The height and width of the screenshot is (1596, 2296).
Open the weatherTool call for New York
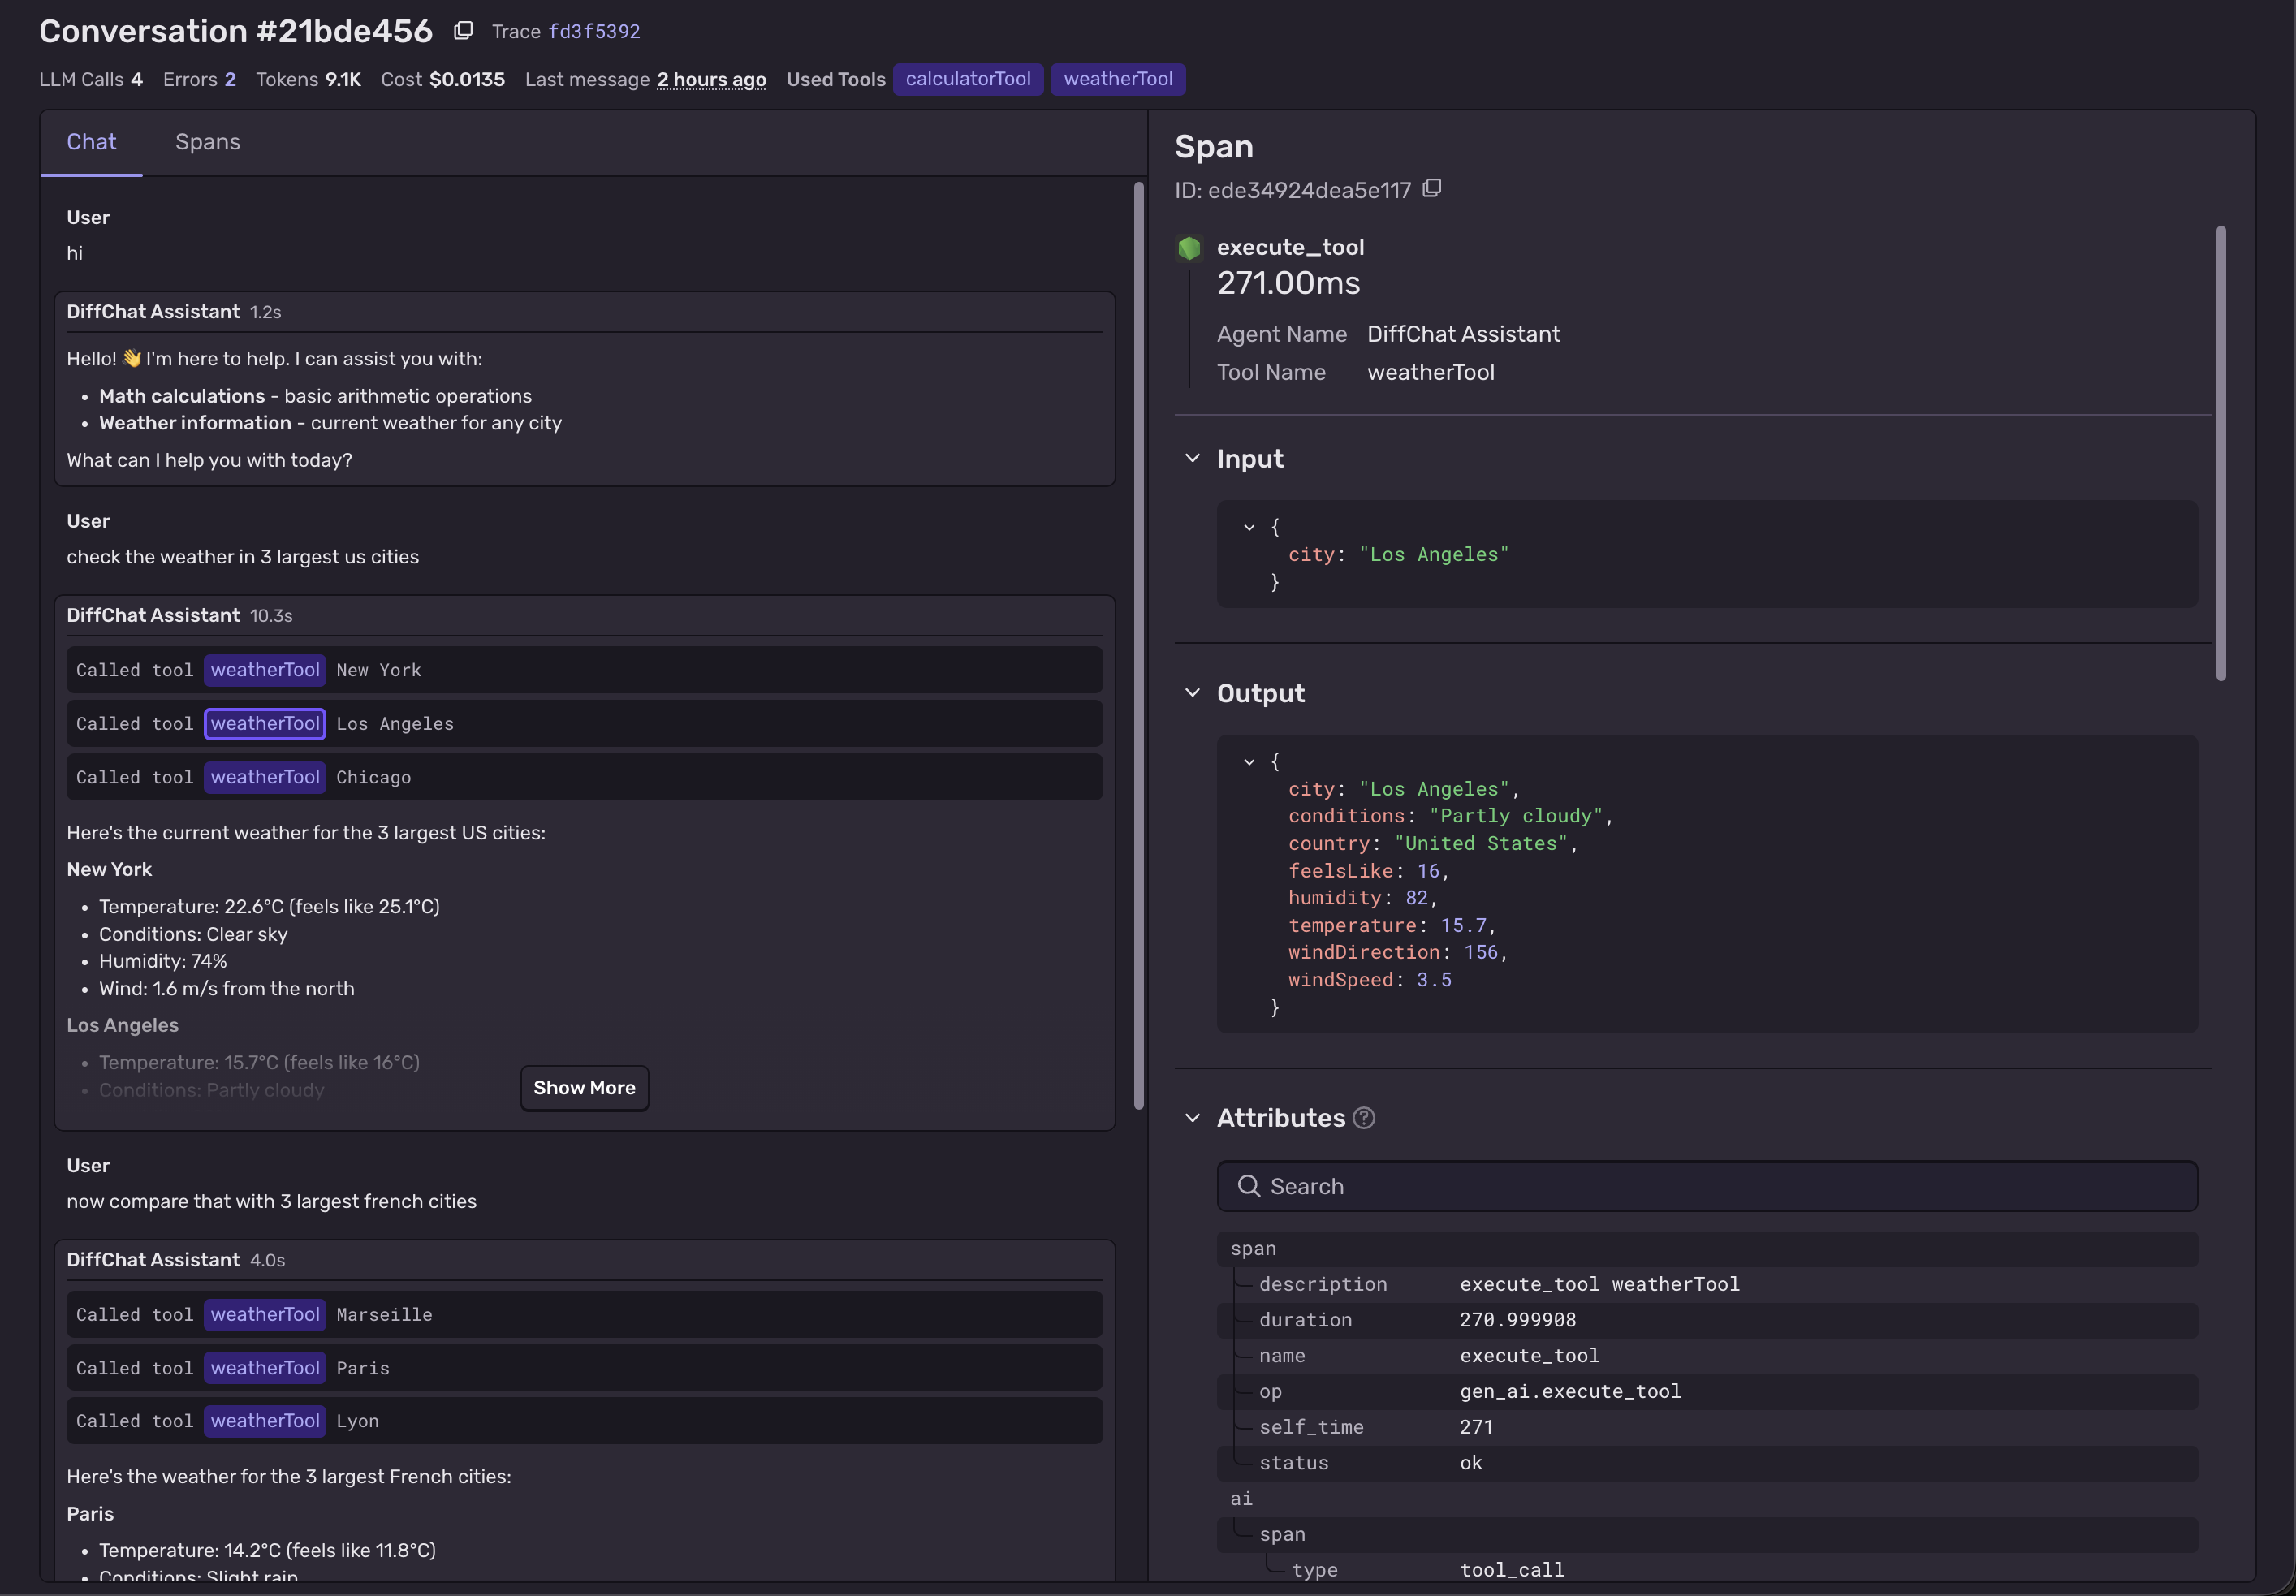tap(264, 670)
